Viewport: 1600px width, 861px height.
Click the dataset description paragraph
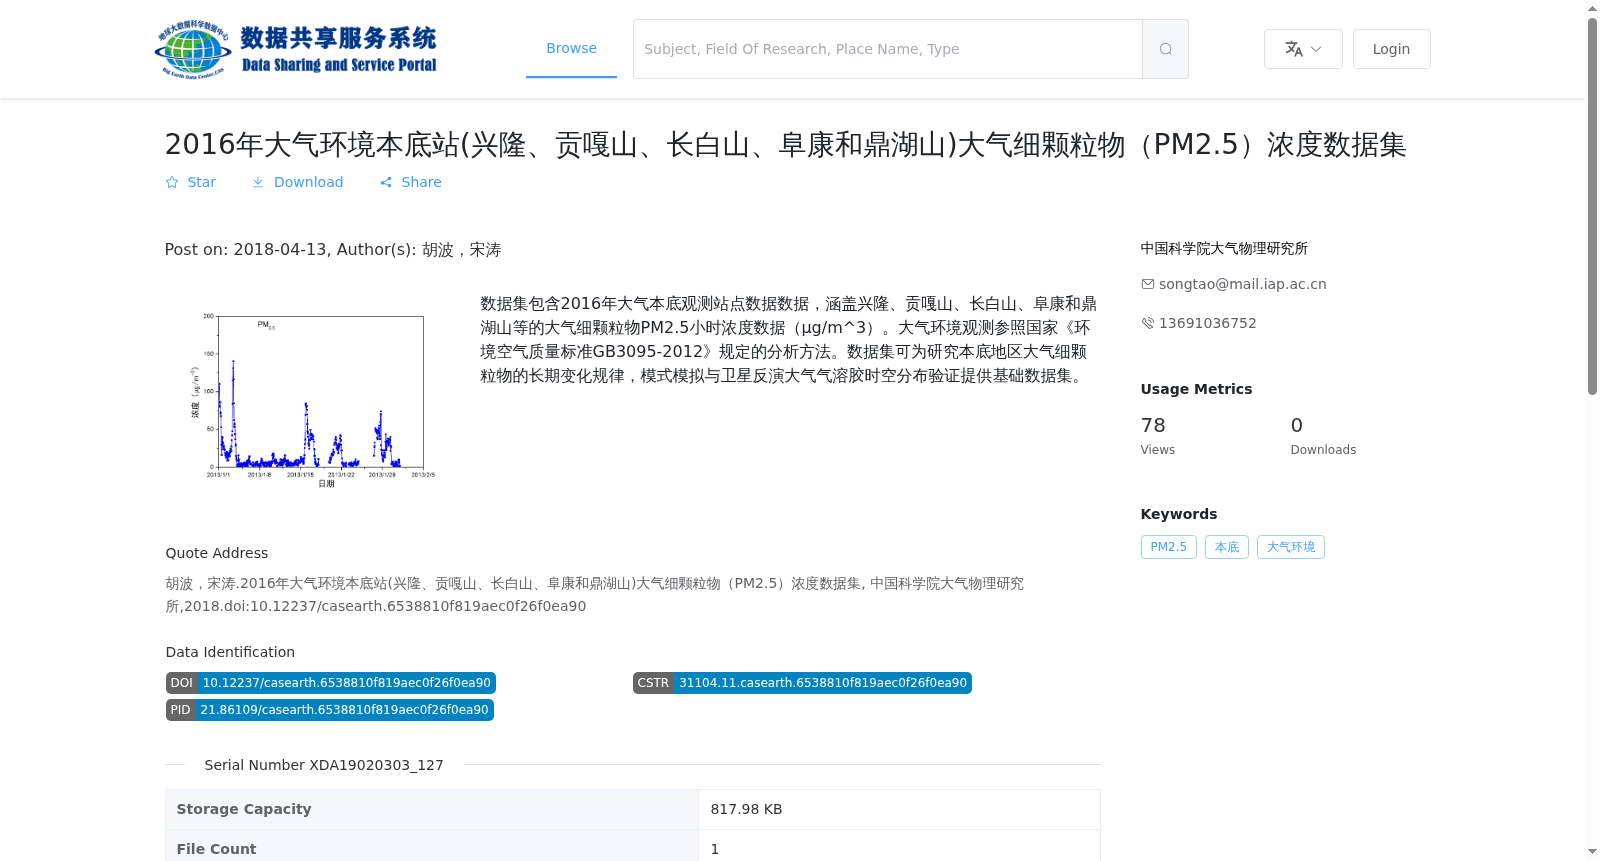tap(788, 340)
